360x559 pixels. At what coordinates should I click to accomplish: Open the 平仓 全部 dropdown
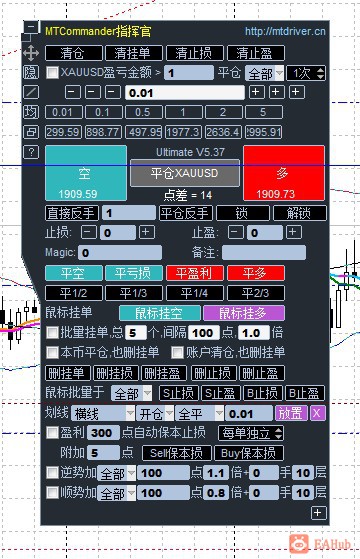coord(264,73)
